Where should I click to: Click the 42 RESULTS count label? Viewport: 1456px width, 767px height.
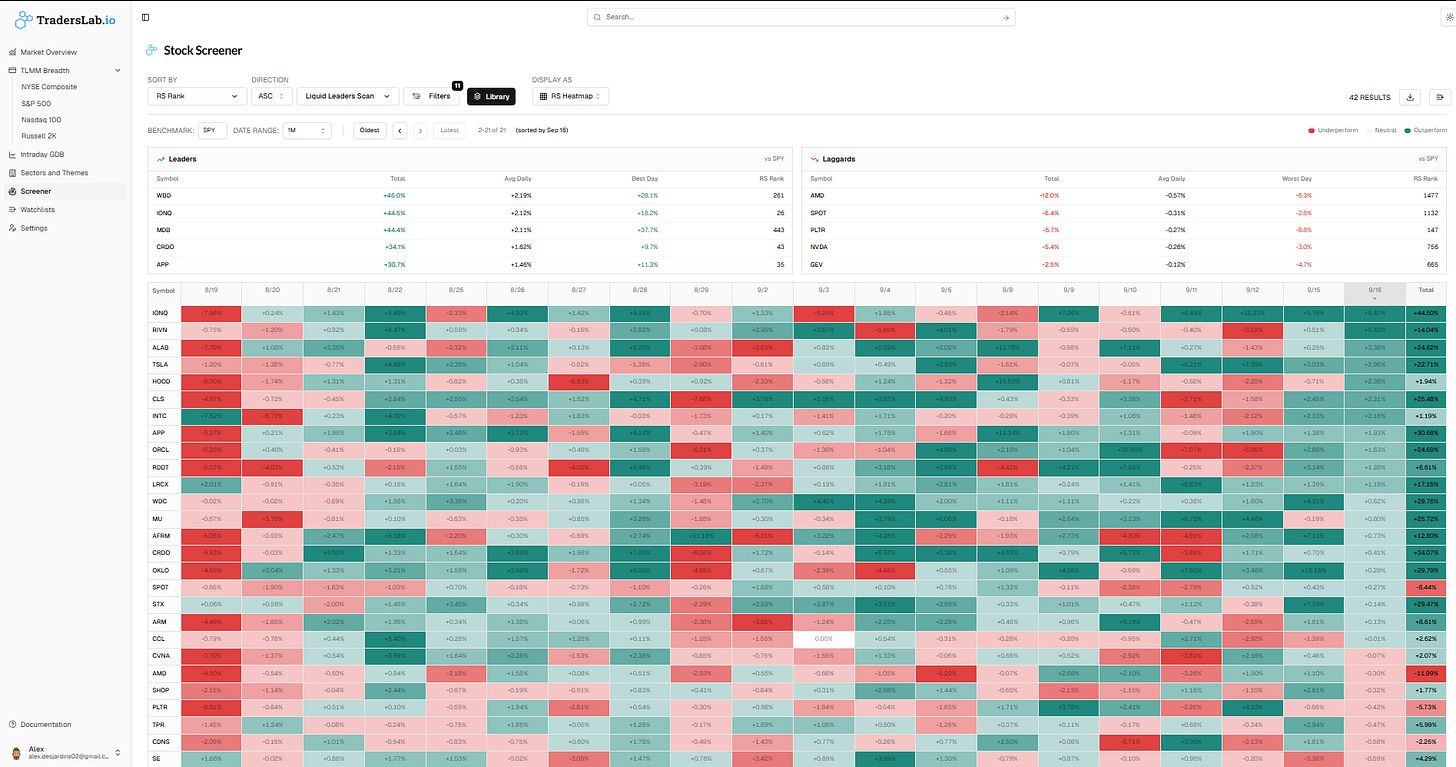point(1370,97)
